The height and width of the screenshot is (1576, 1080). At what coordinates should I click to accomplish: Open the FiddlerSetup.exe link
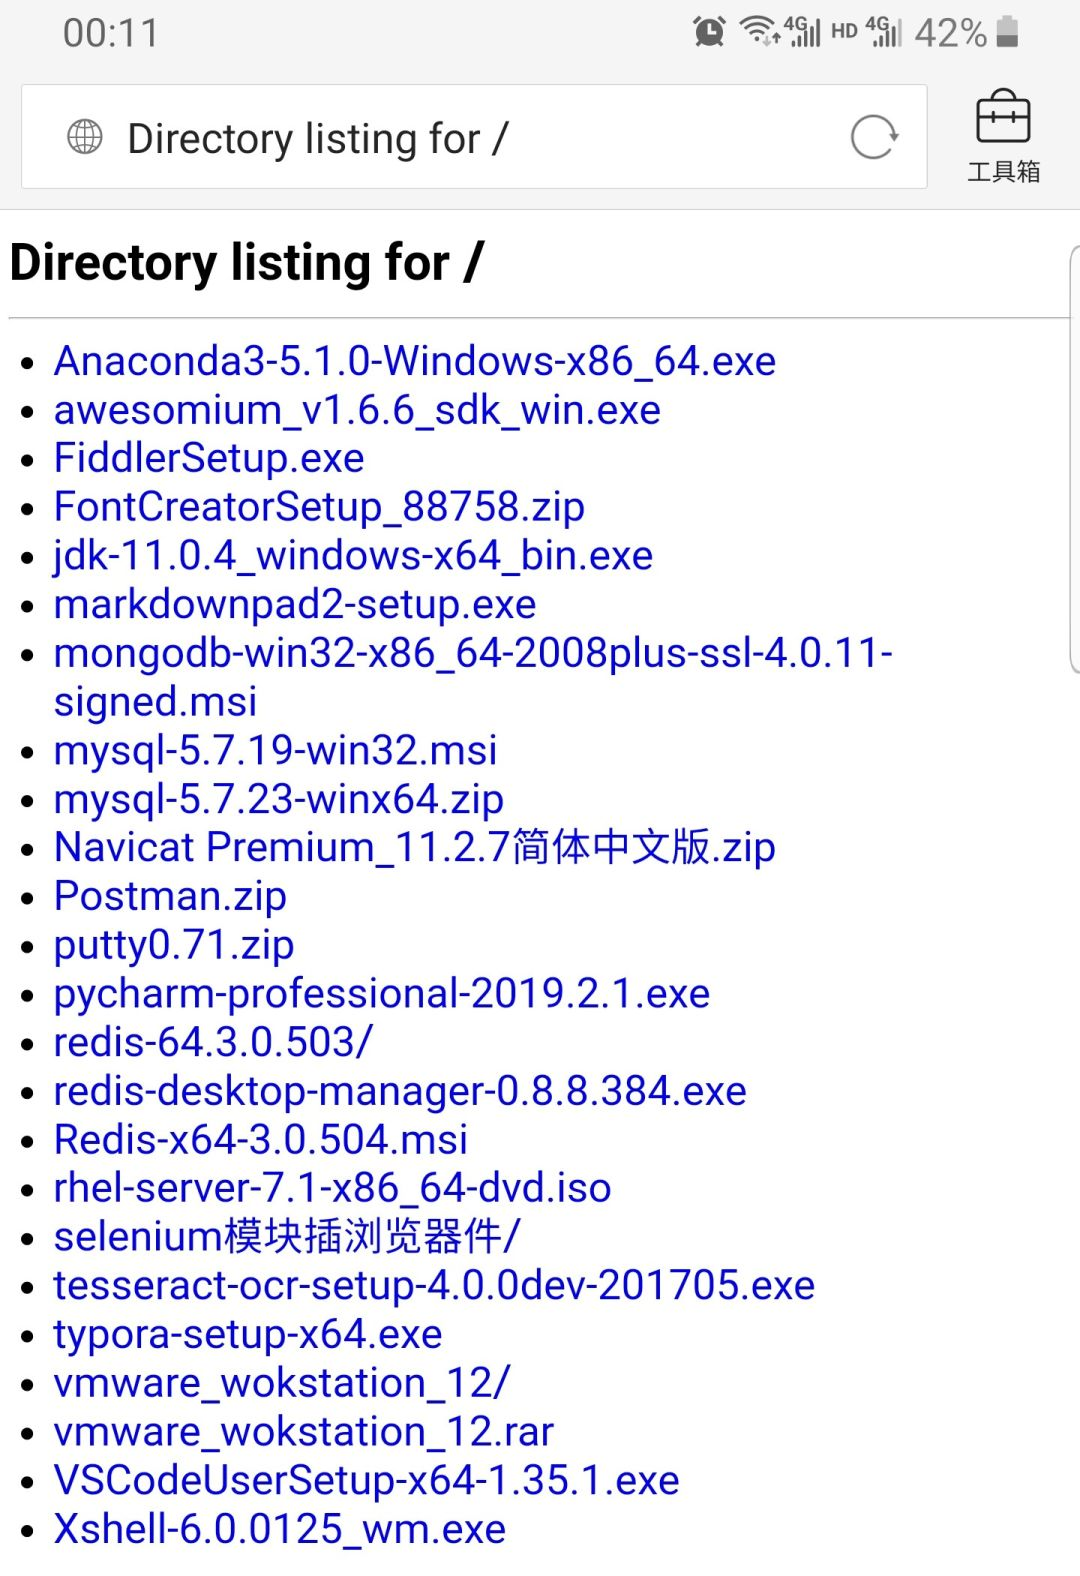tap(209, 458)
